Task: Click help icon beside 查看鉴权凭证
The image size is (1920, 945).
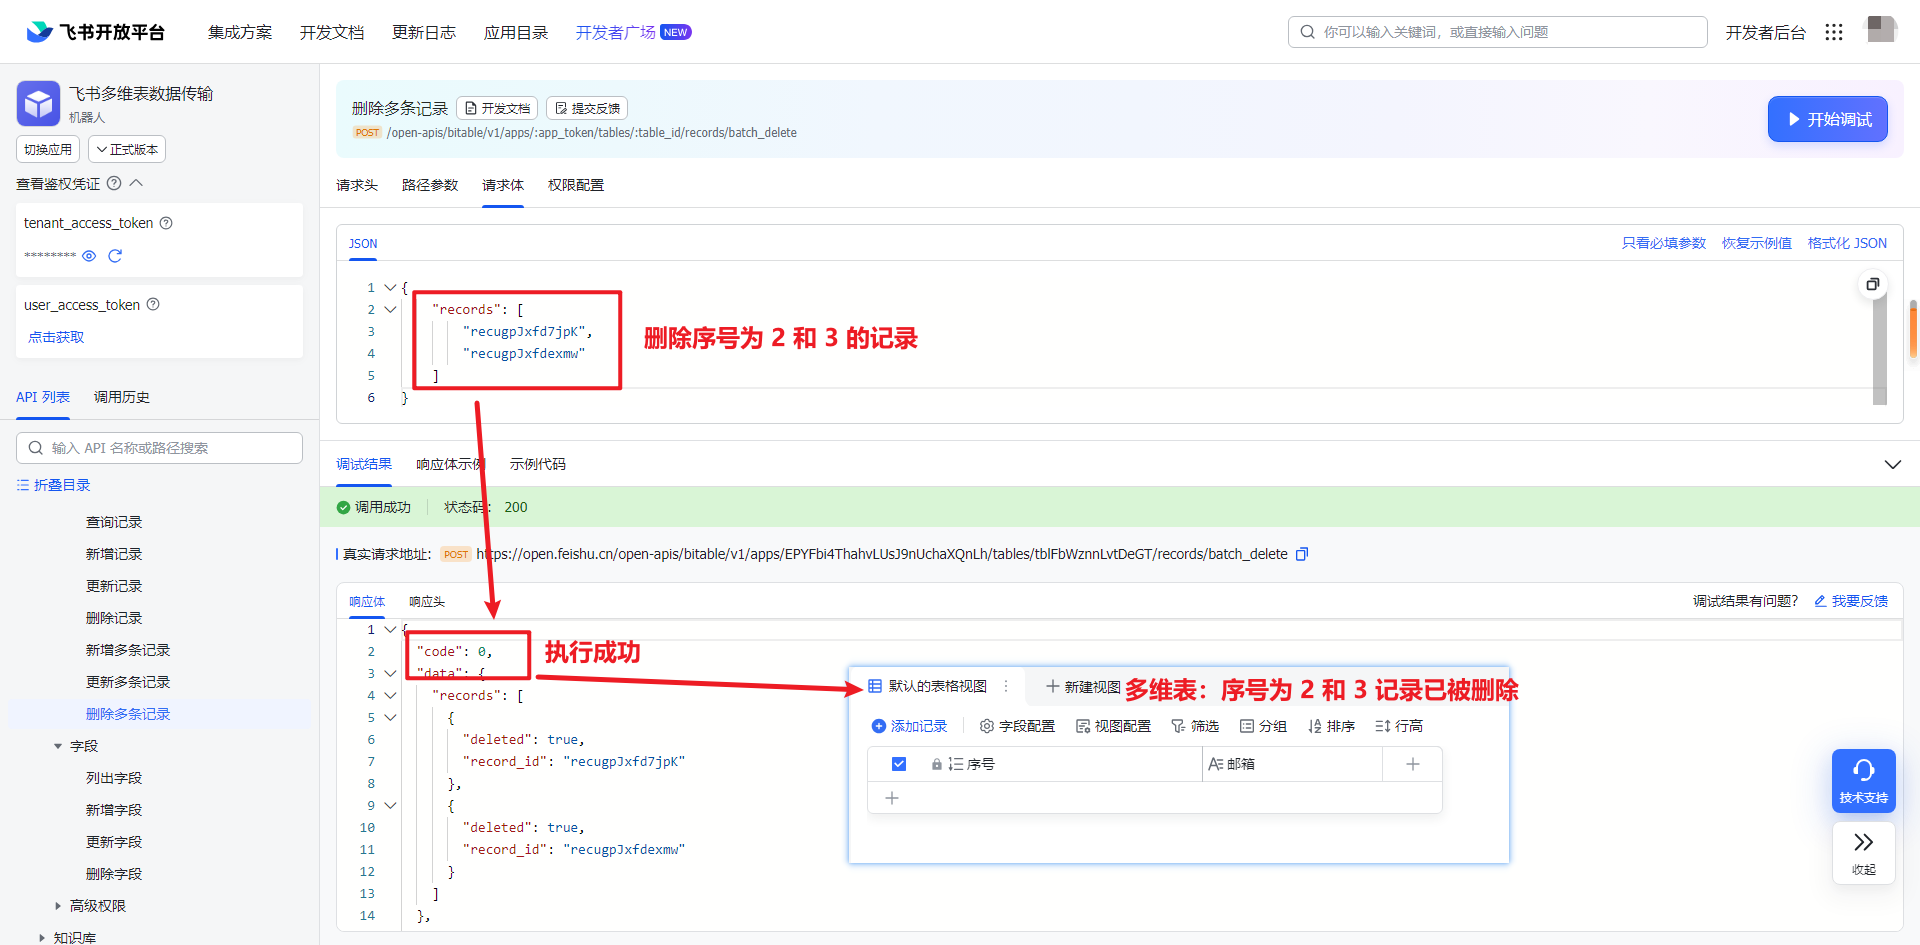Action: click(x=114, y=183)
